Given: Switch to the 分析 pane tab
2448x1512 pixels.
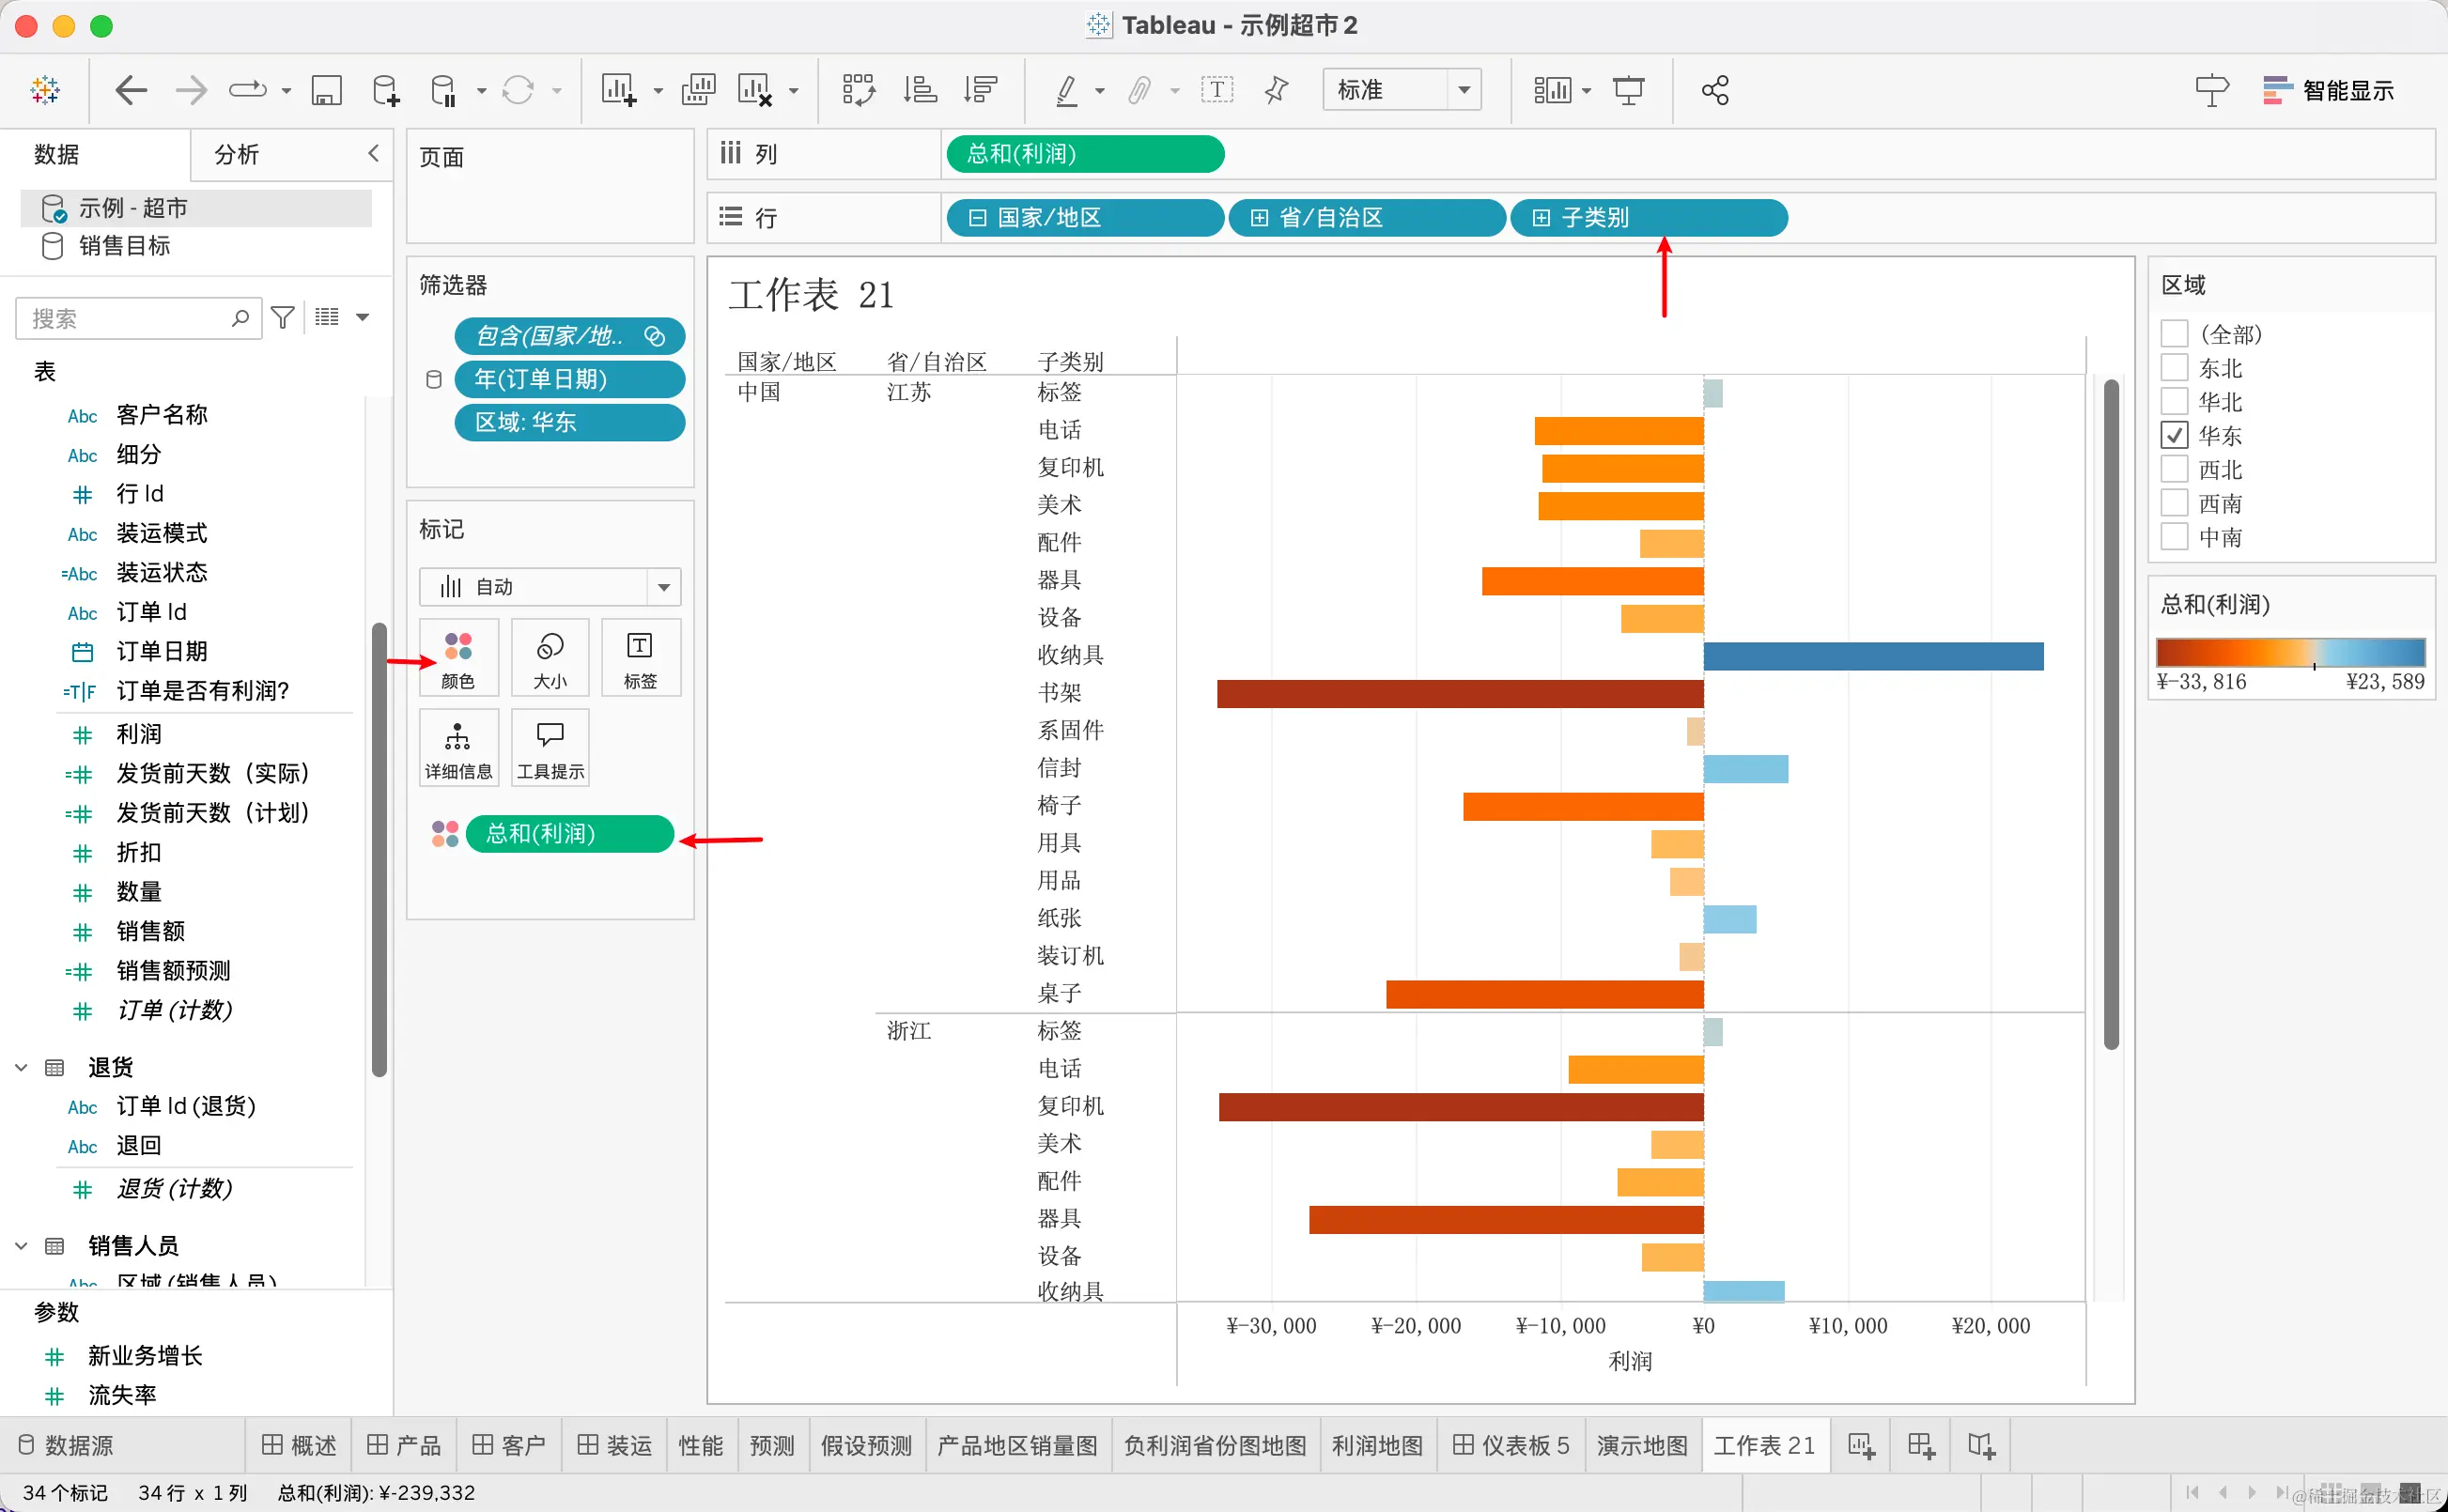Looking at the screenshot, I should (x=237, y=154).
